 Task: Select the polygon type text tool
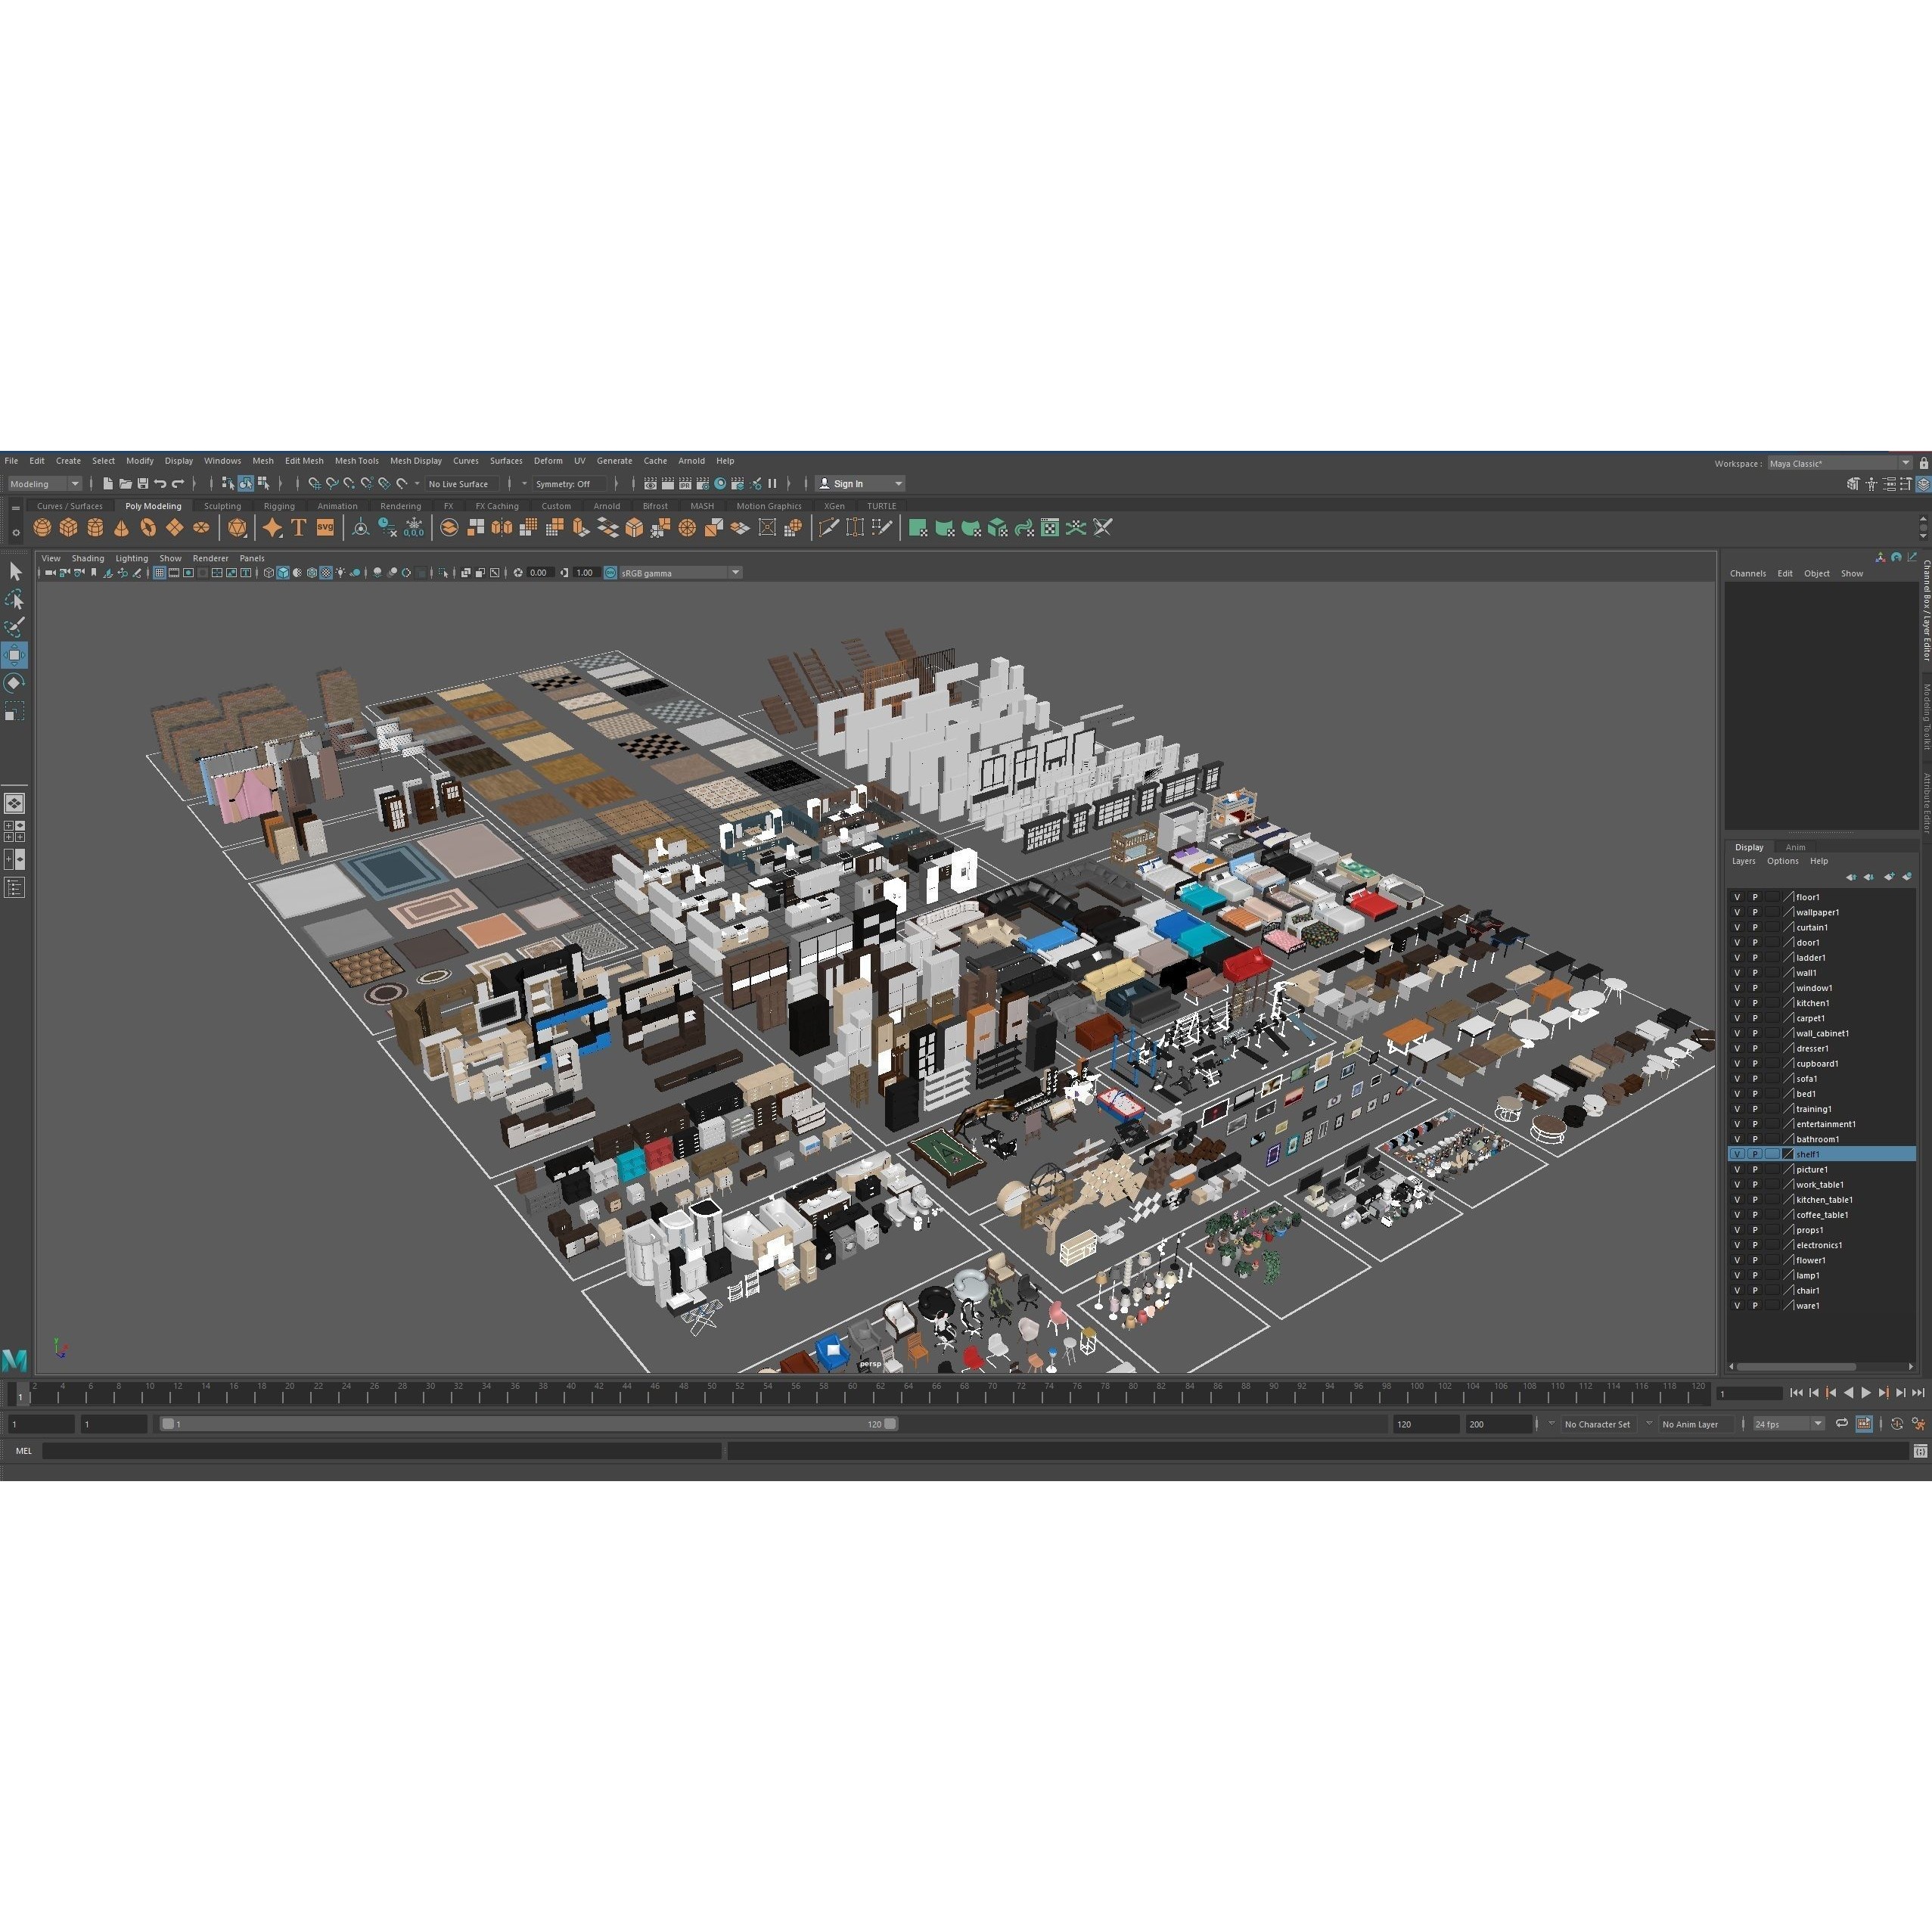tap(298, 528)
